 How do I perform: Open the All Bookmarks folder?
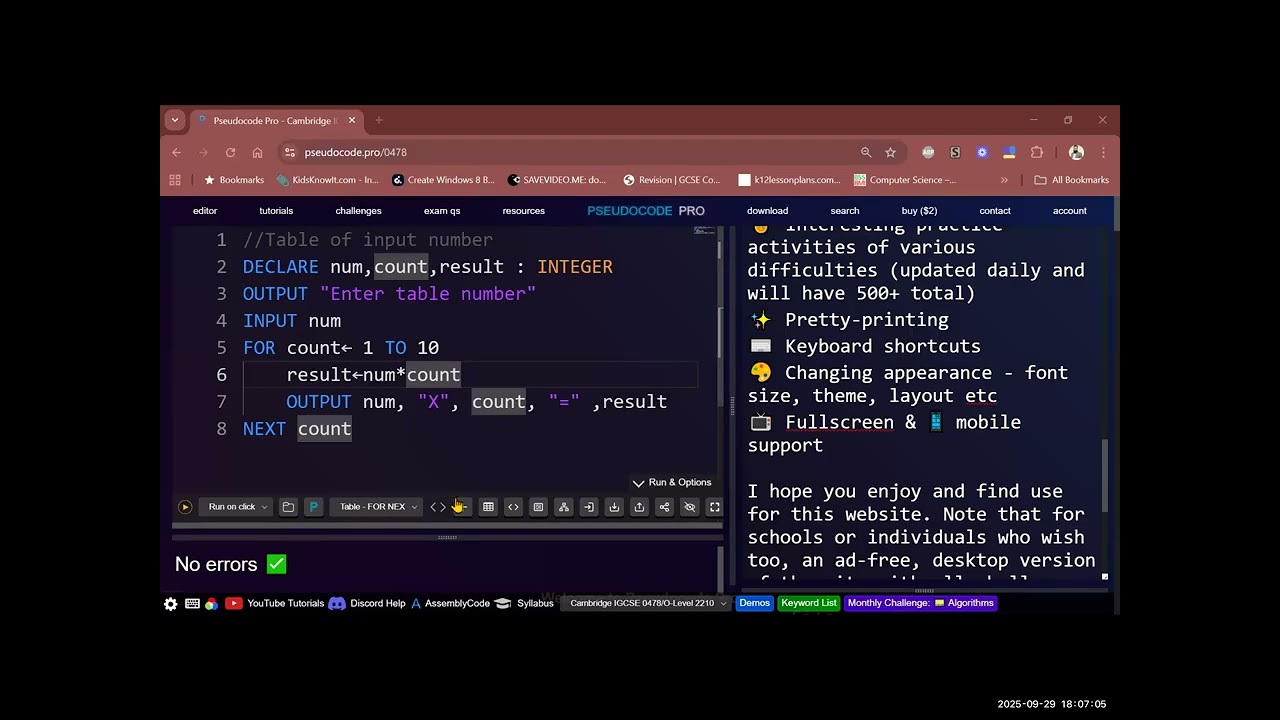pos(1072,181)
